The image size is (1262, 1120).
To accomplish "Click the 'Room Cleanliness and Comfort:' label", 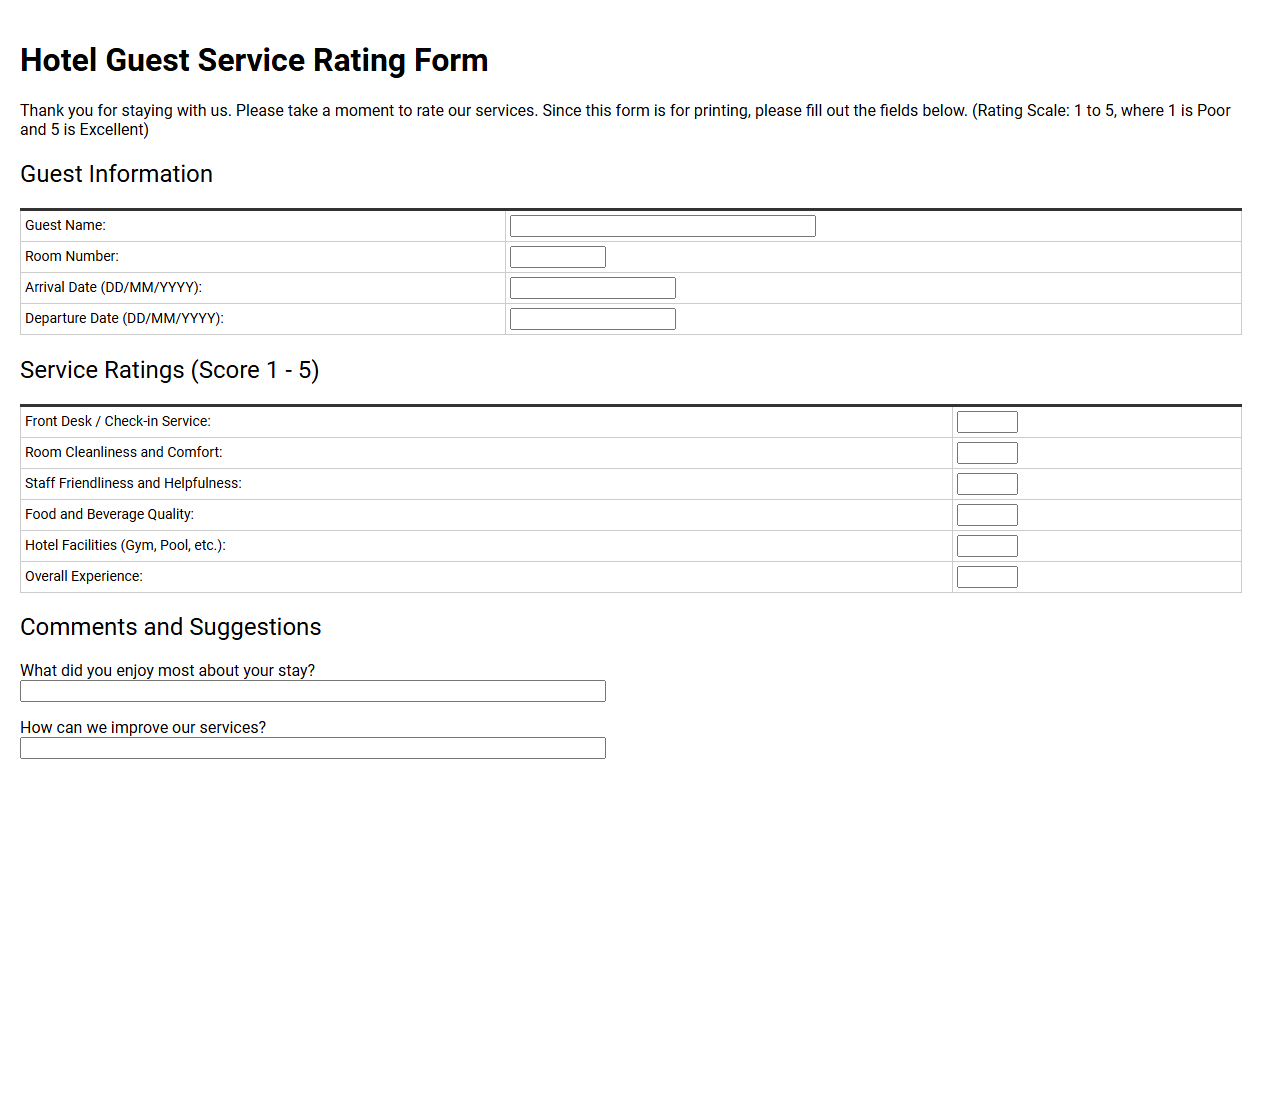I will click(124, 453).
